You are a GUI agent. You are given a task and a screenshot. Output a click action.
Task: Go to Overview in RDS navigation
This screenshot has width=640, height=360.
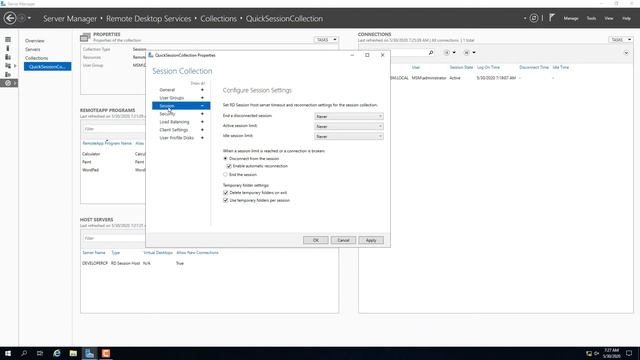(x=35, y=41)
